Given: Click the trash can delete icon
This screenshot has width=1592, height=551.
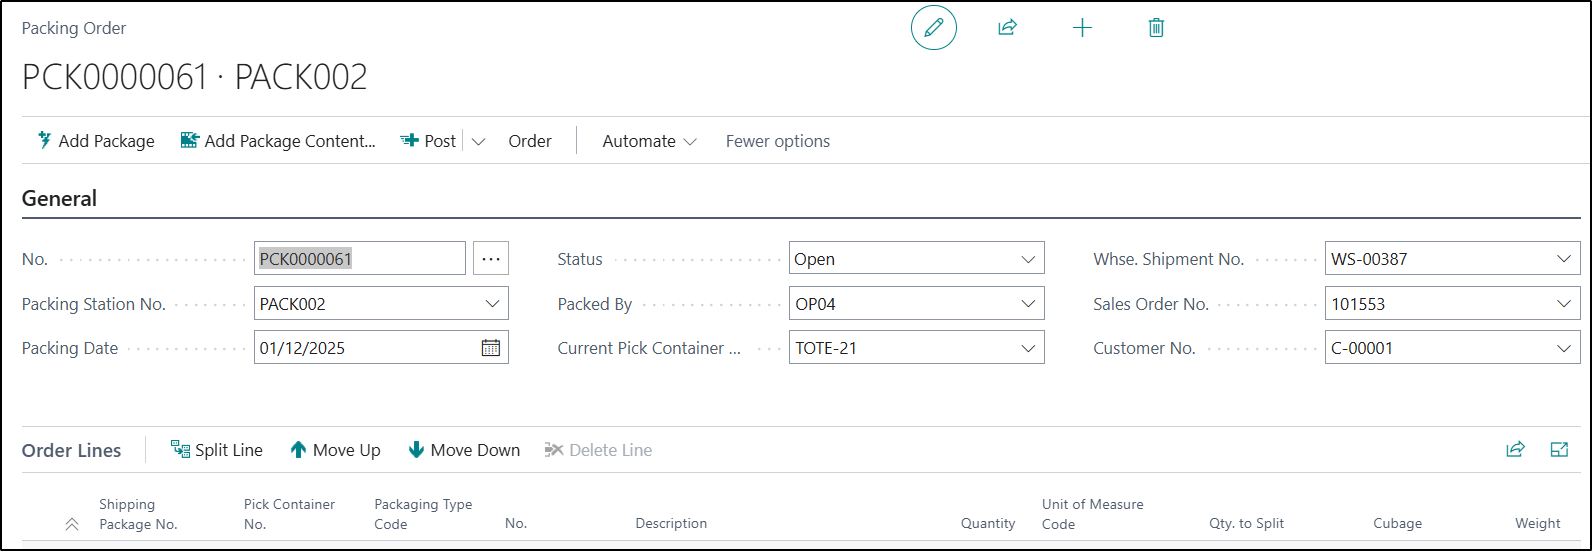Looking at the screenshot, I should point(1156,28).
